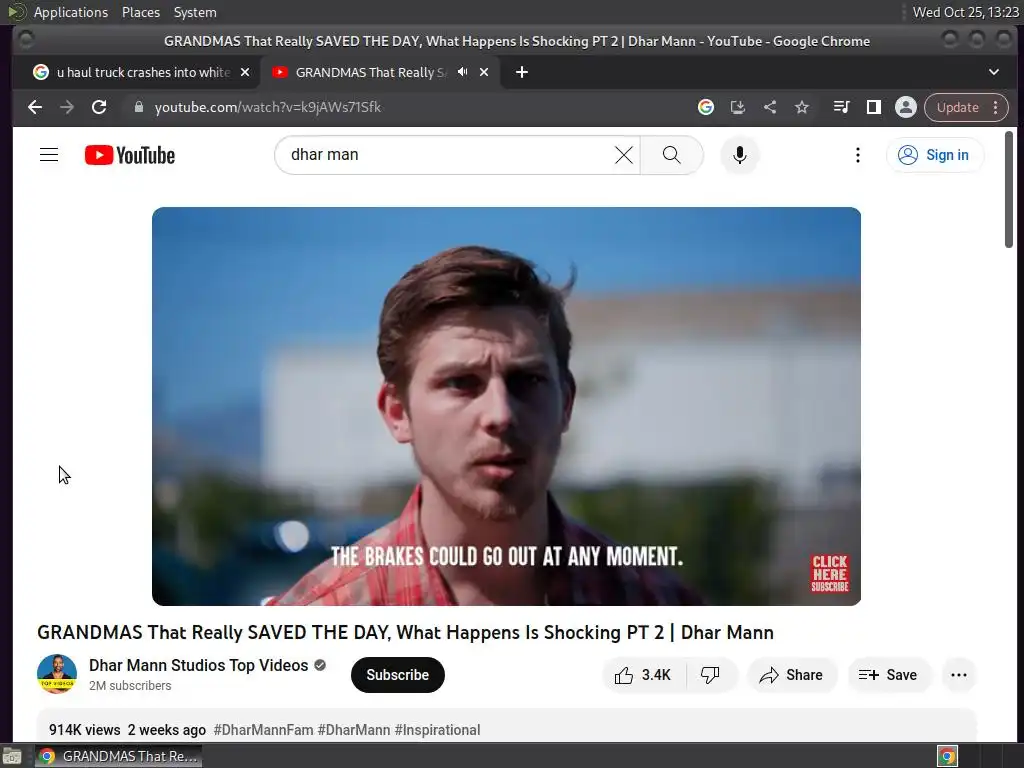Clear the search text with the X icon
1024x768 pixels.
624,155
